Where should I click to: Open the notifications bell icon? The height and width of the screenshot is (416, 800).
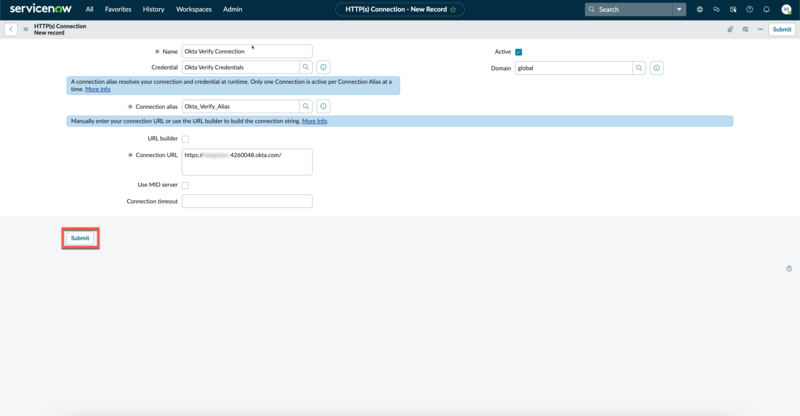coord(766,9)
